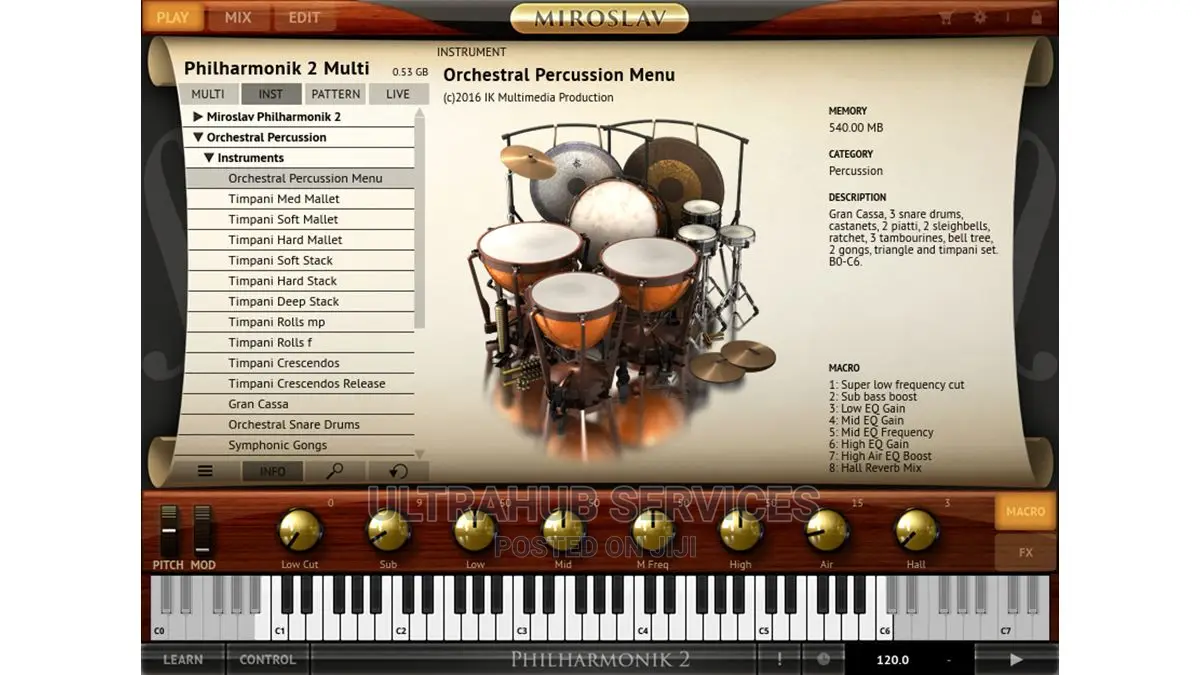Click the 120.0 tempo field
The height and width of the screenshot is (675, 1200).
click(x=893, y=659)
